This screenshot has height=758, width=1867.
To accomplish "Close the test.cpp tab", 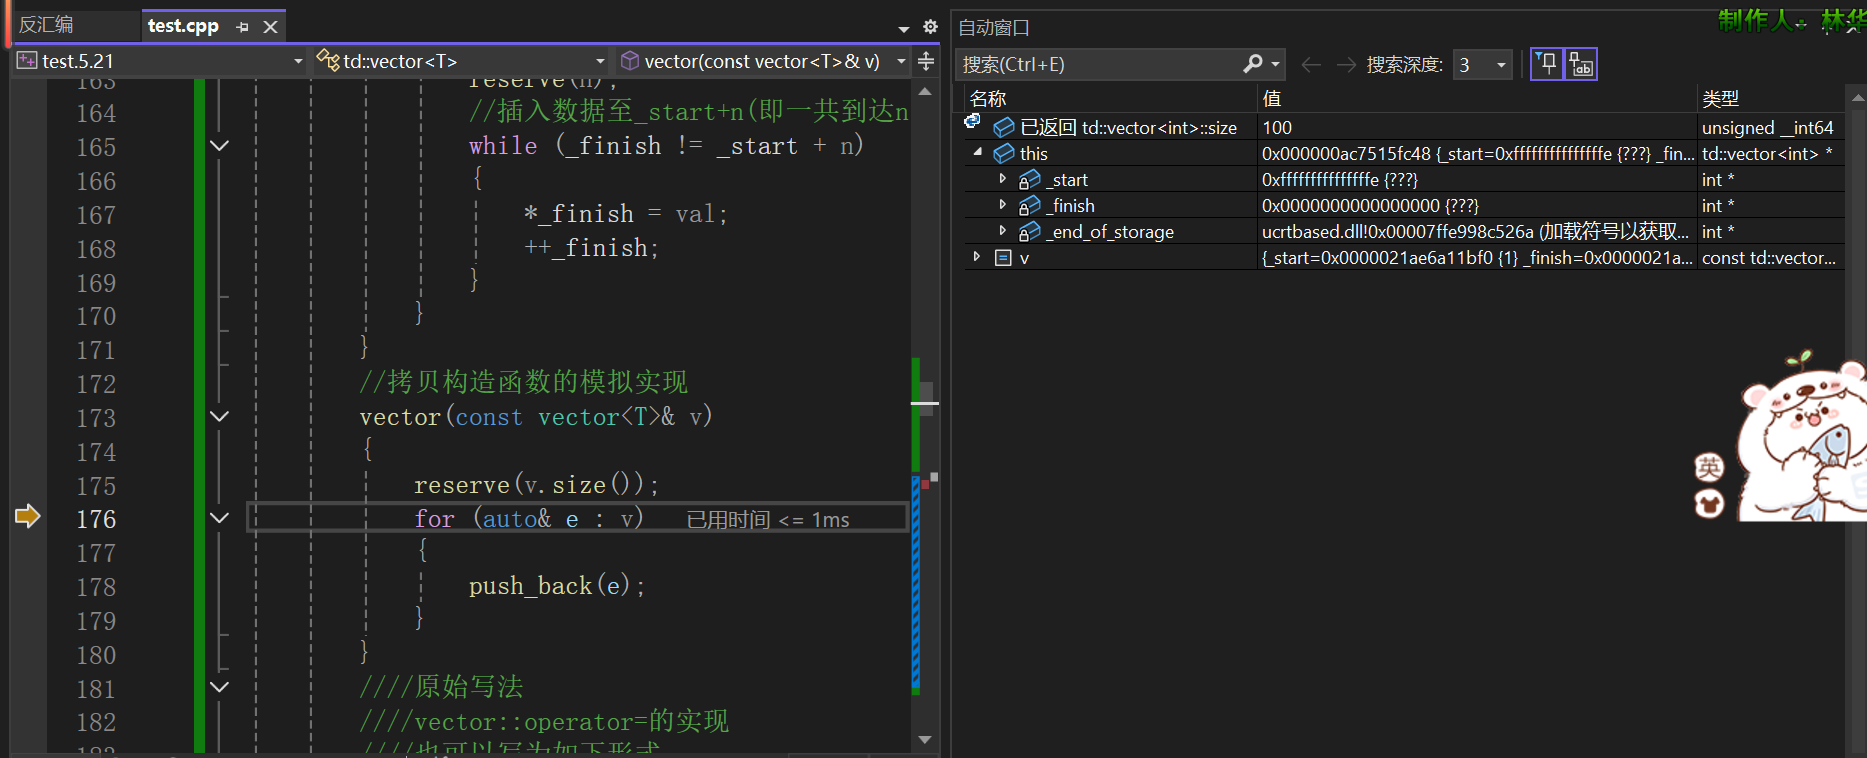I will coord(270,27).
